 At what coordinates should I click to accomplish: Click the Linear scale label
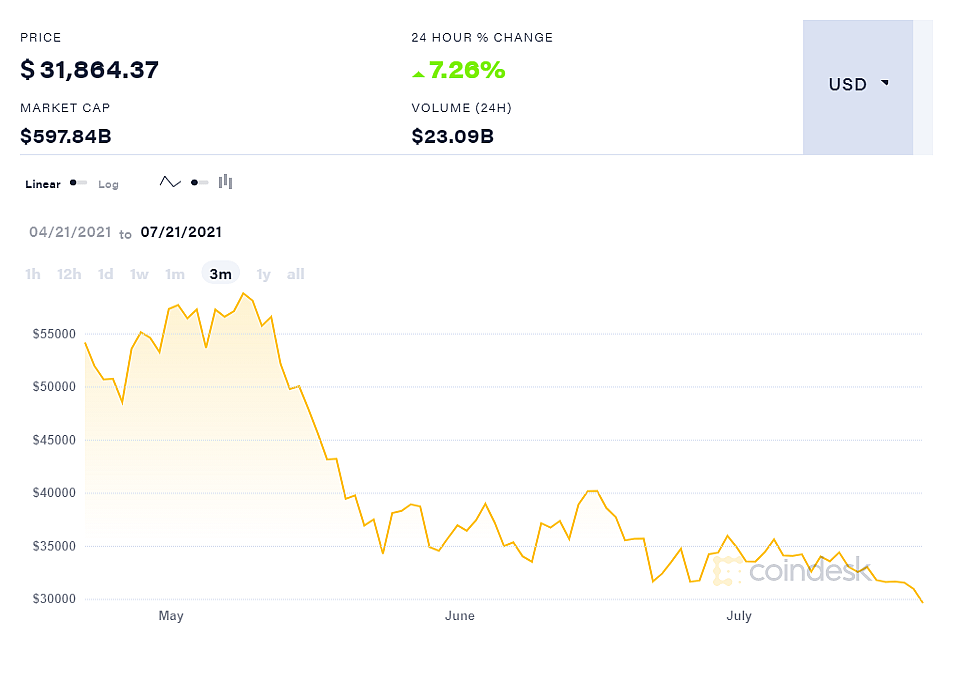point(43,184)
